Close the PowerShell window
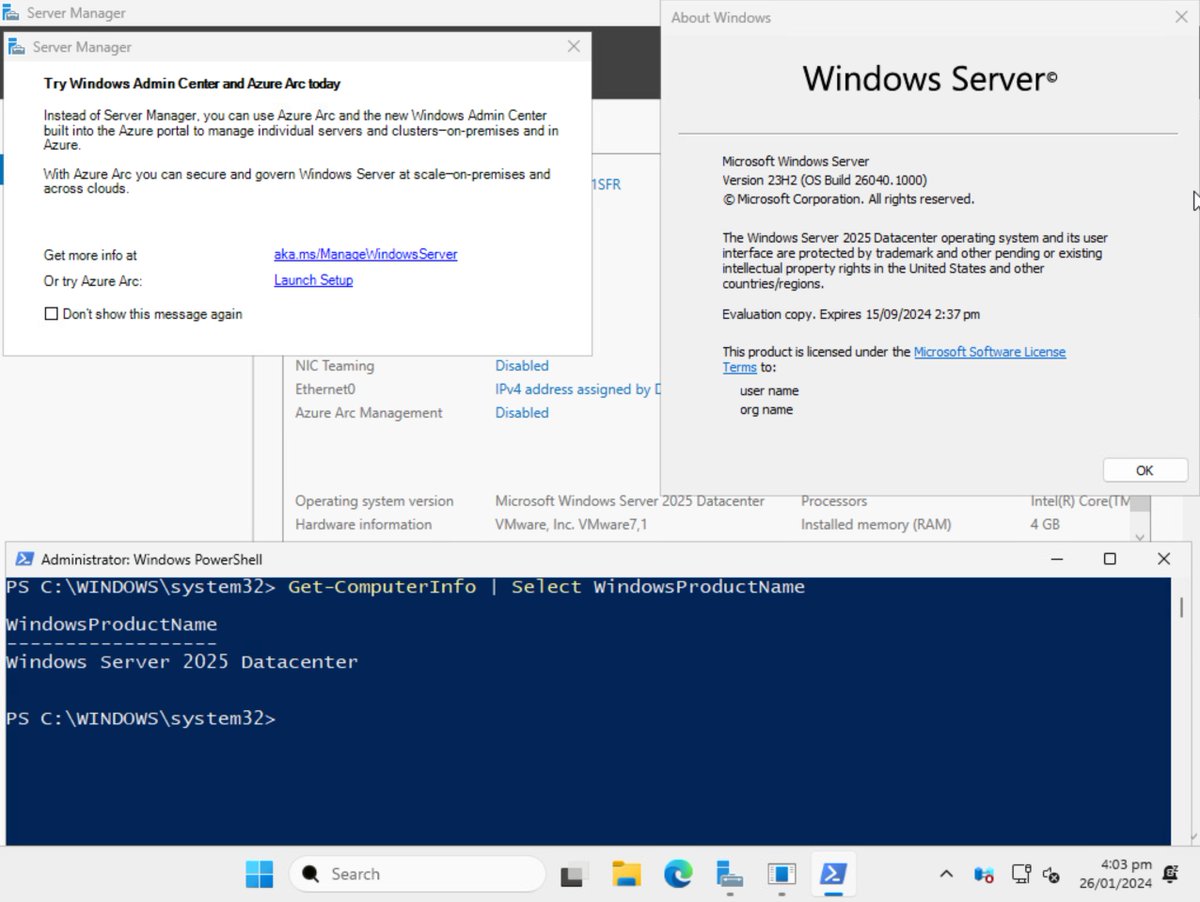This screenshot has width=1200, height=902. point(1163,559)
